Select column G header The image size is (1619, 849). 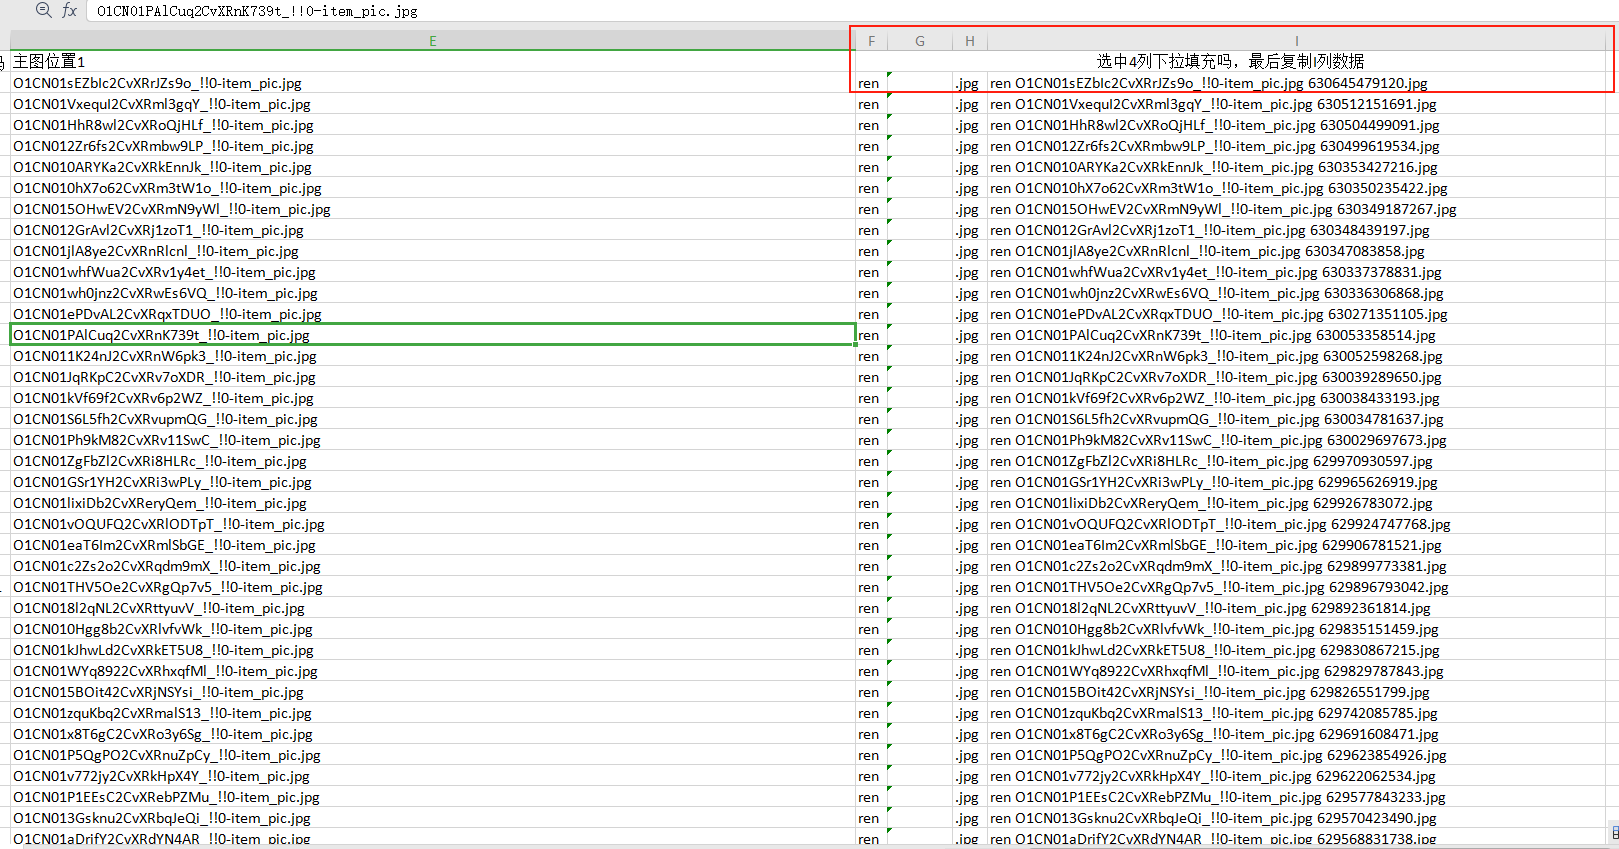click(920, 41)
